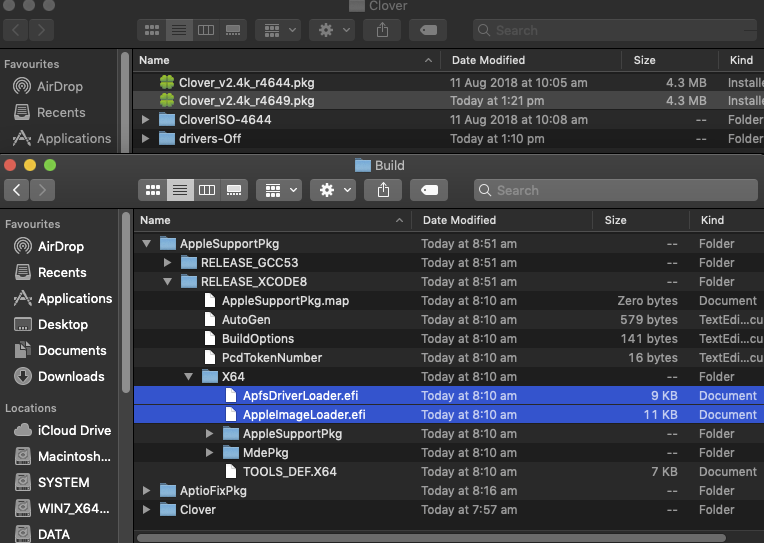This screenshot has height=543, width=764.
Task: Select ApfsDriverLoader.efi file
Action: 448,395
